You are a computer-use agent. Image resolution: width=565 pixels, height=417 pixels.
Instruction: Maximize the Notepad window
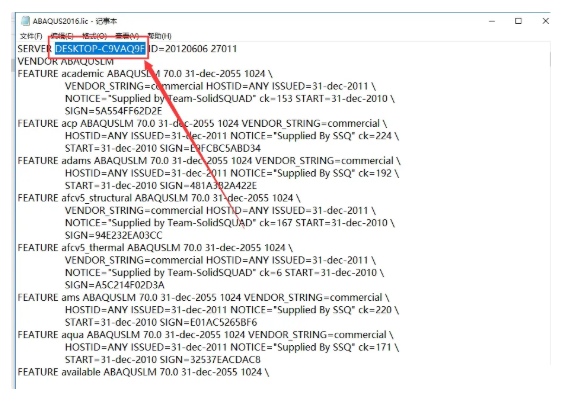pyautogui.click(x=518, y=21)
